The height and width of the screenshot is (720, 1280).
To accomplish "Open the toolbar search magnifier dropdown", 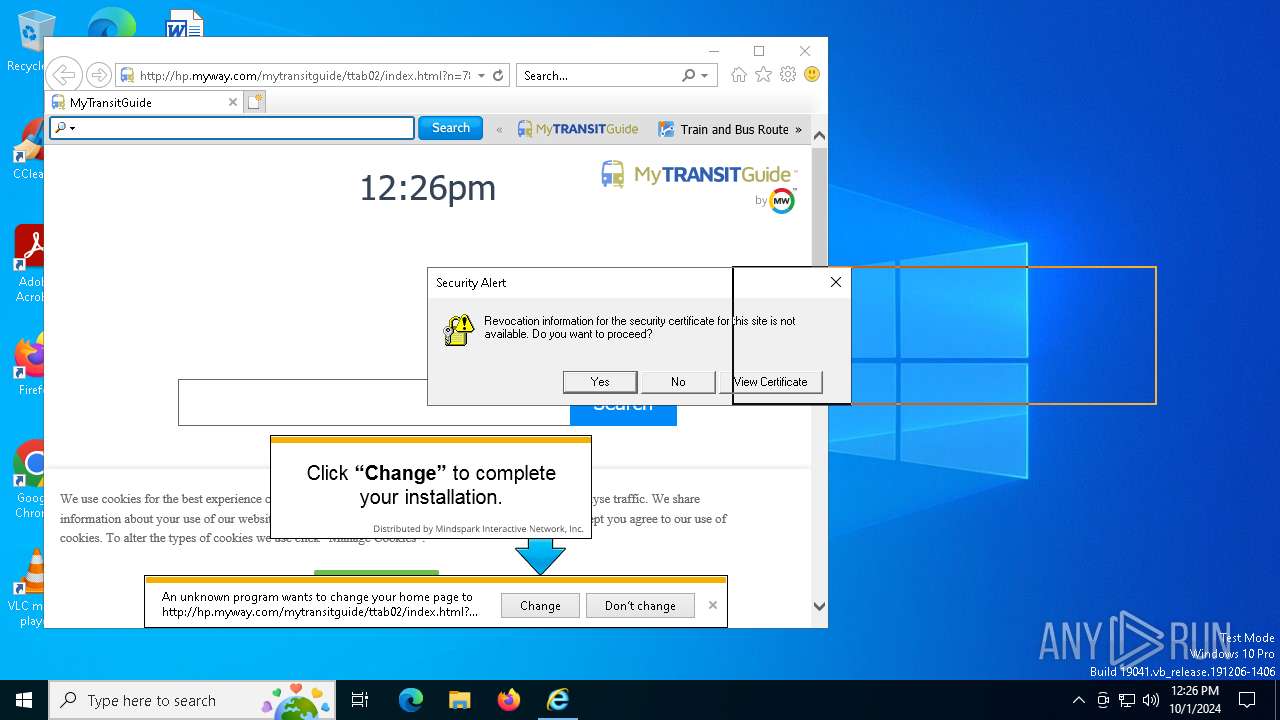I will (x=65, y=128).
